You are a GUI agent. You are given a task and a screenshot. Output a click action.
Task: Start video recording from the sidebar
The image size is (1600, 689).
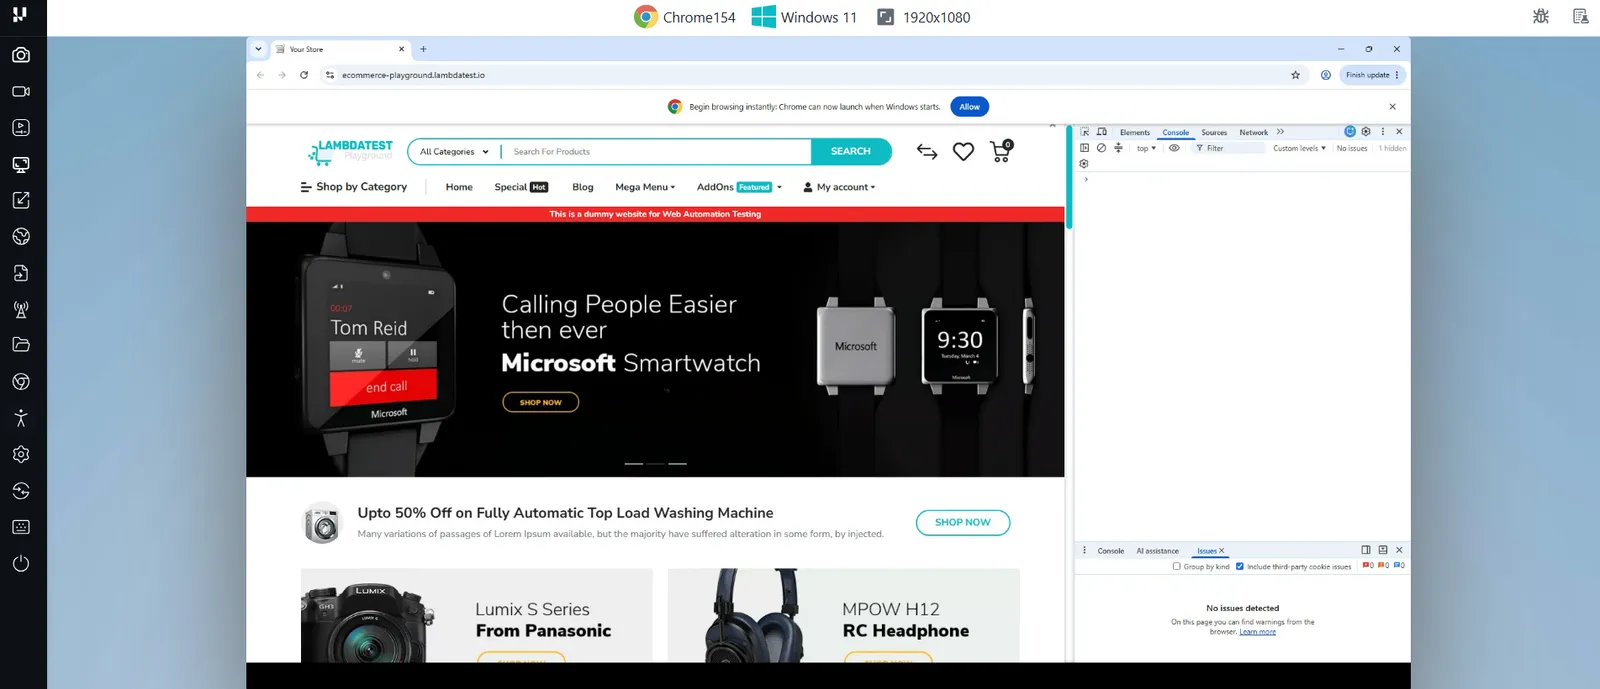21,91
